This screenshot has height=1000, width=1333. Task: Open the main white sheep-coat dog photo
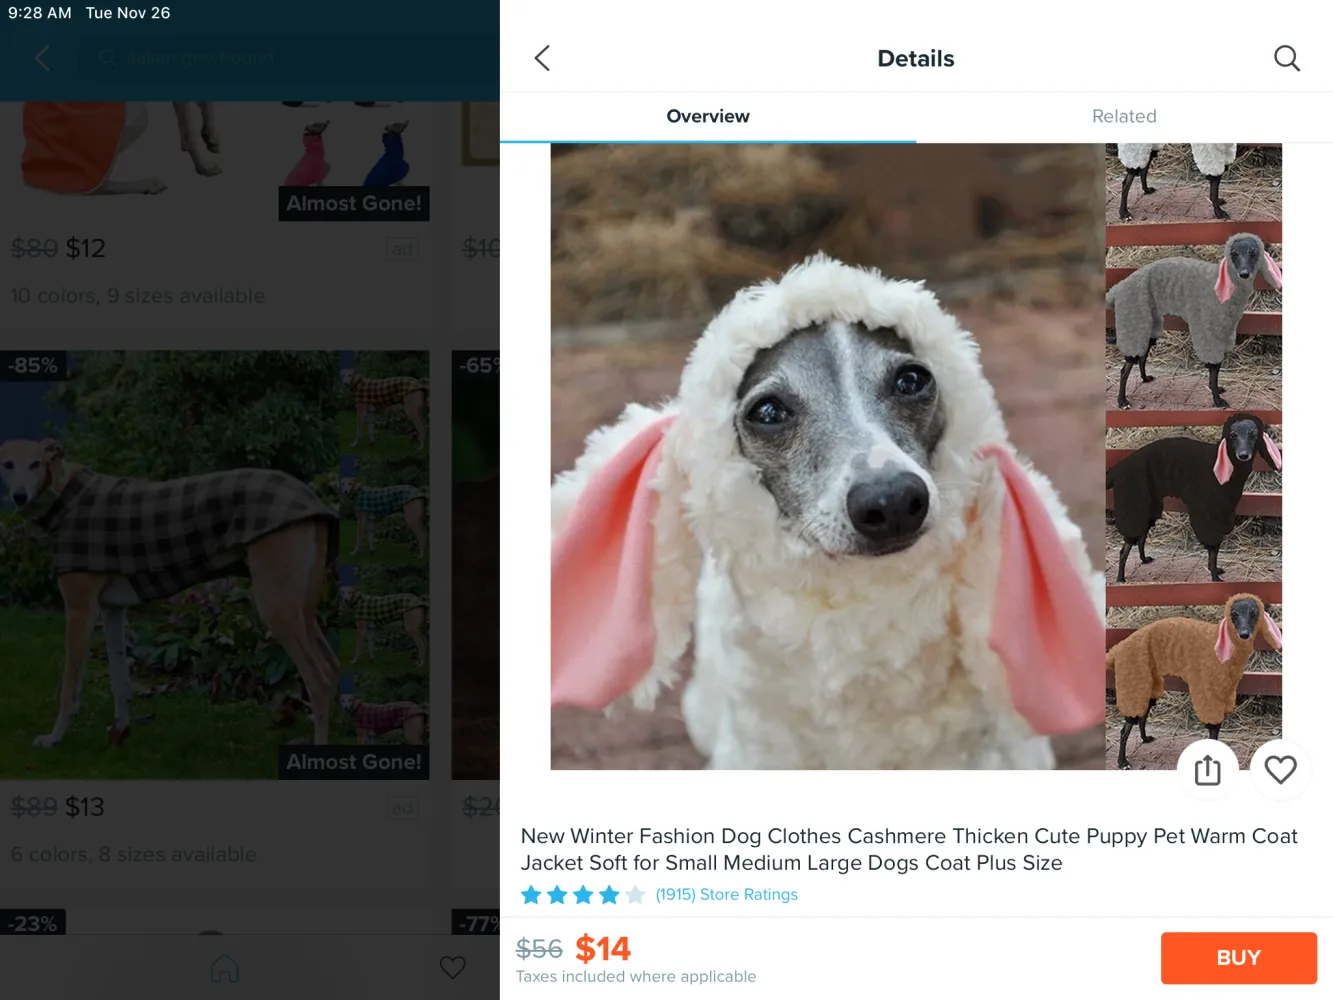point(828,456)
